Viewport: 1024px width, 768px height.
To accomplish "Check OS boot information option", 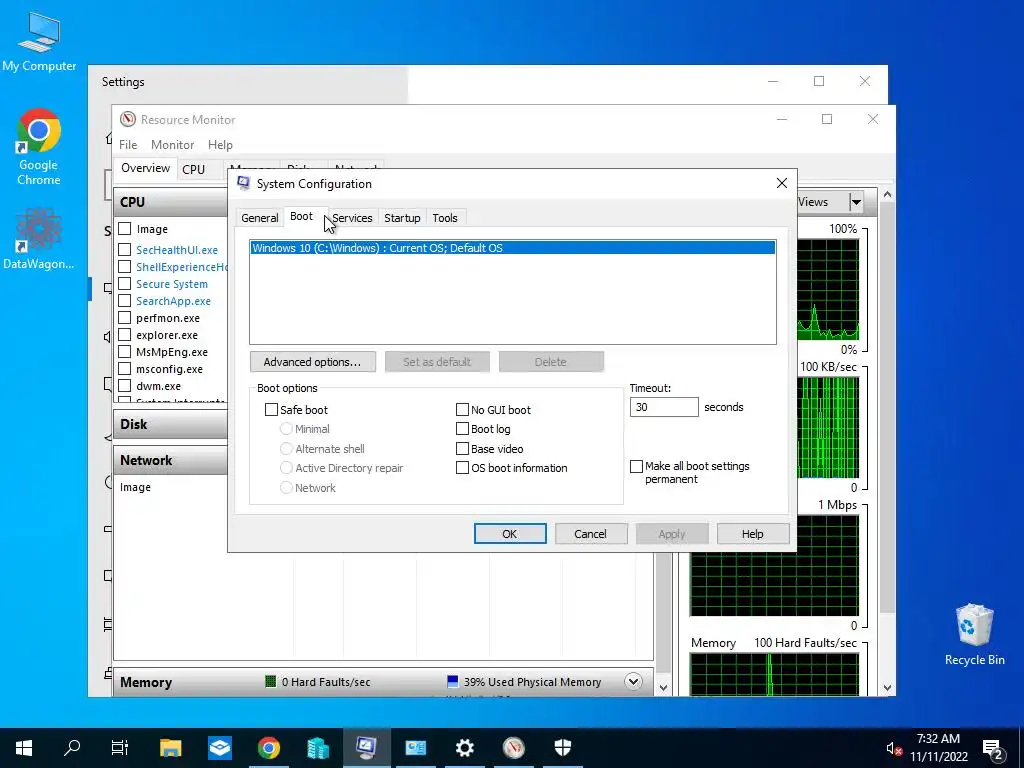I will [462, 468].
